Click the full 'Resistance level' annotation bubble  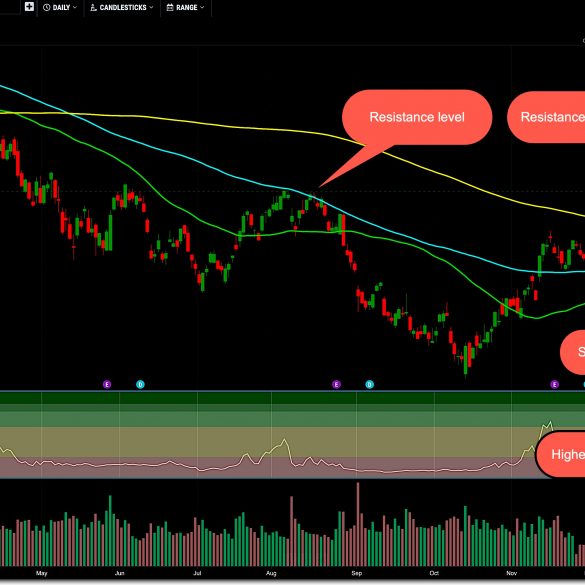417,117
